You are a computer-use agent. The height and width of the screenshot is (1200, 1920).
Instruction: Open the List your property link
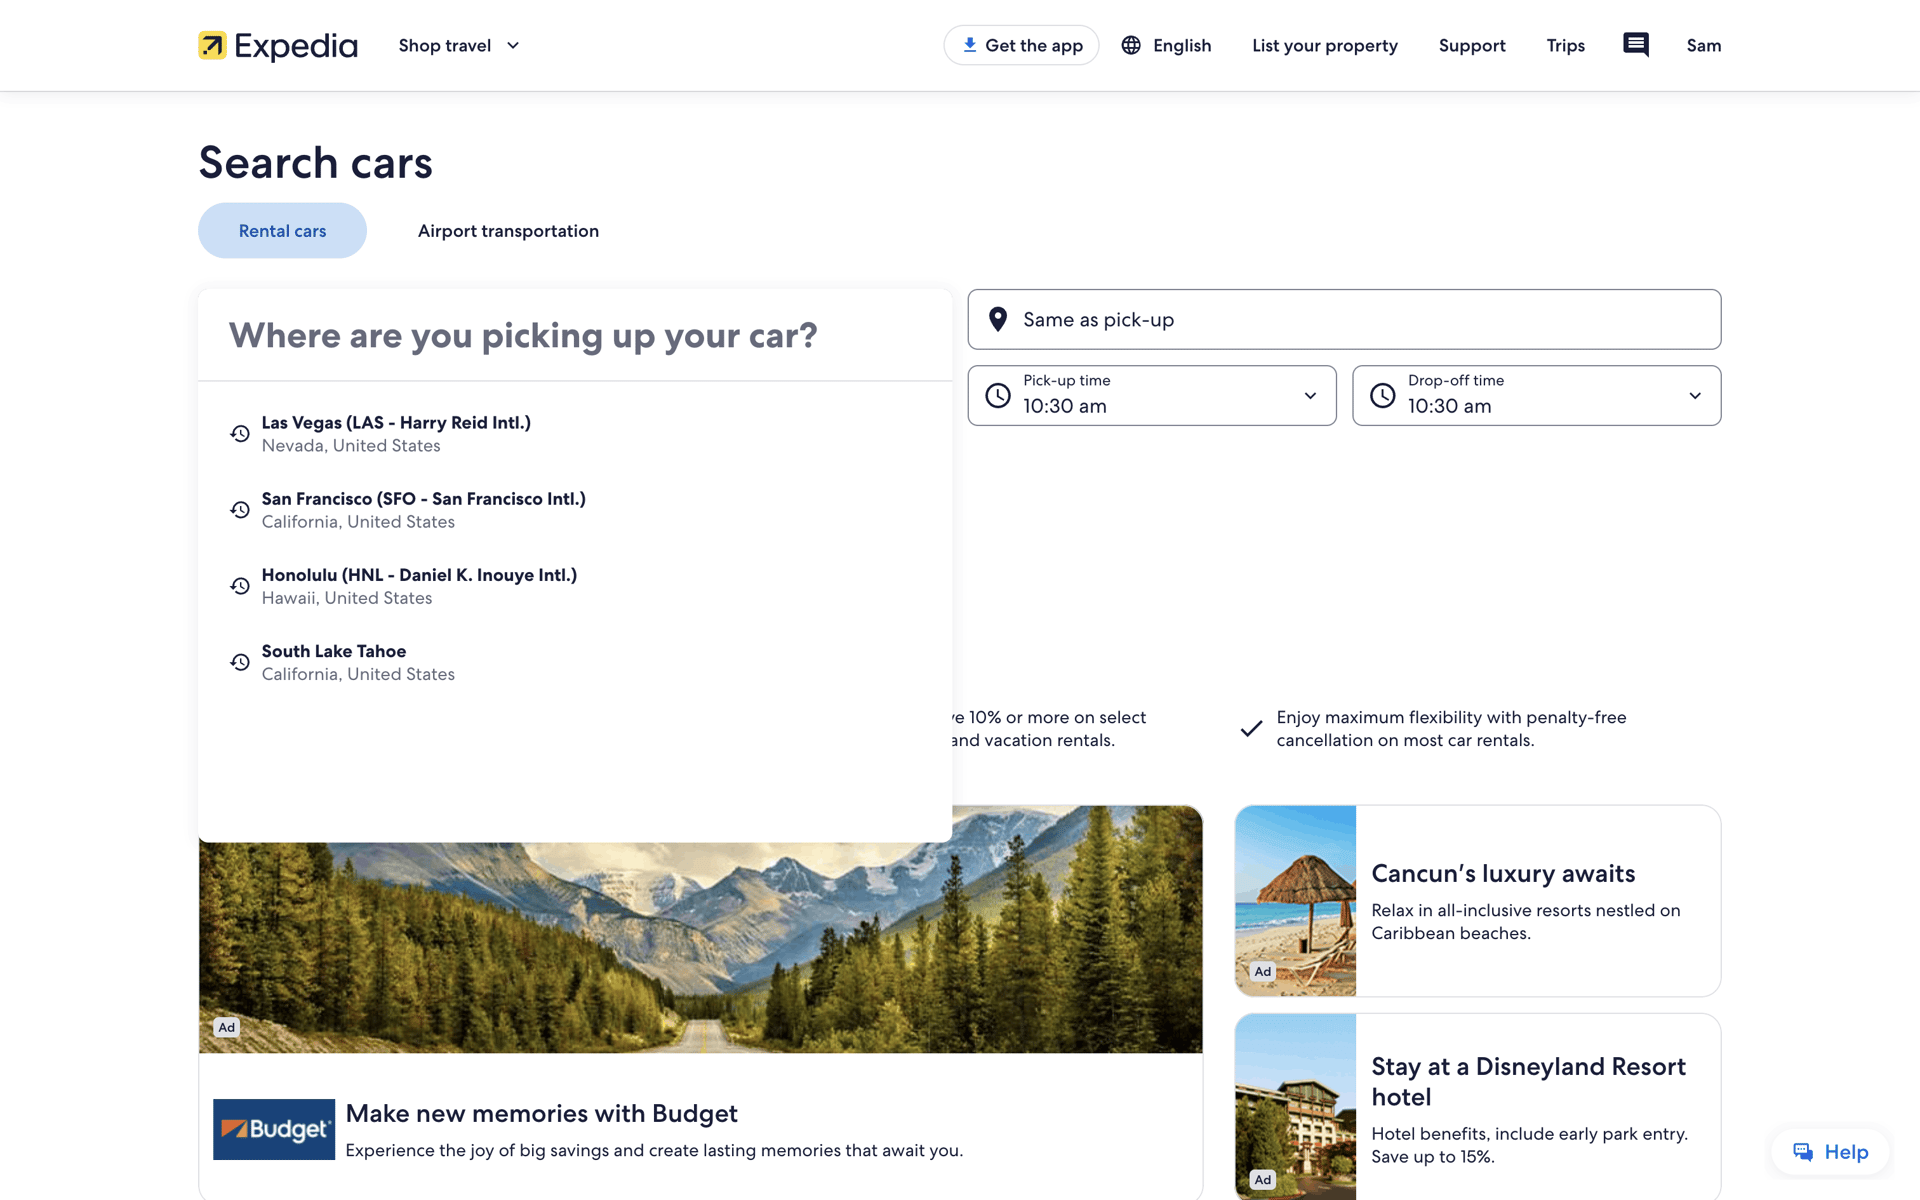(1325, 46)
